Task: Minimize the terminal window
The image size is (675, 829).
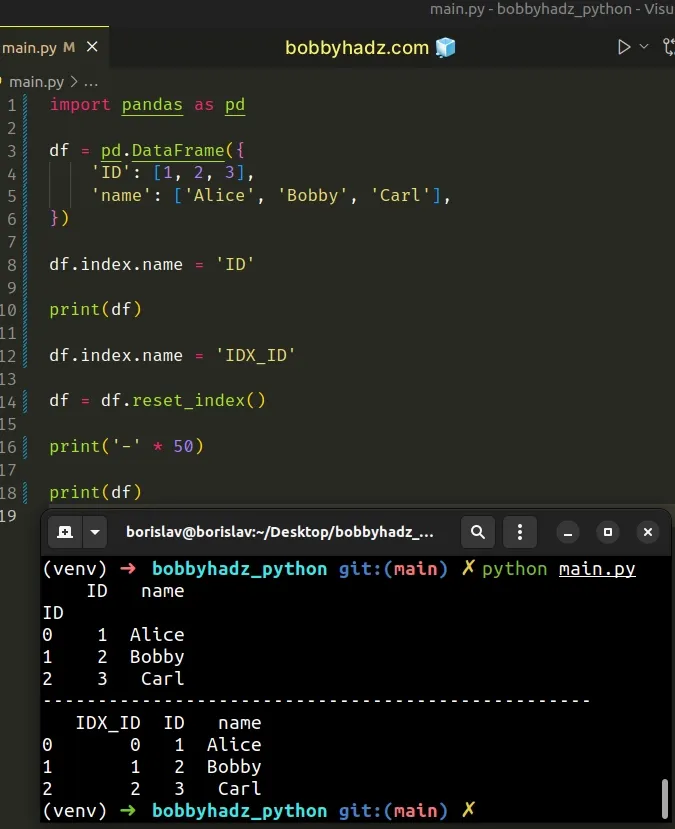Action: 567,532
